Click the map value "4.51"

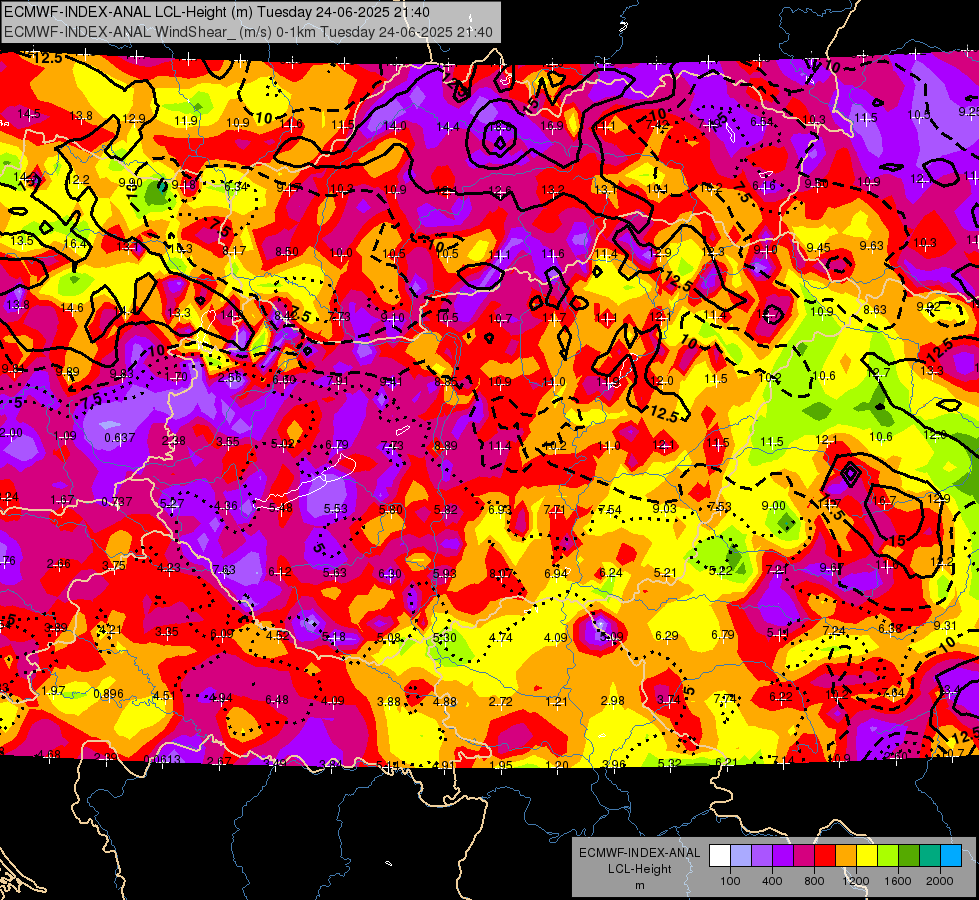(164, 696)
